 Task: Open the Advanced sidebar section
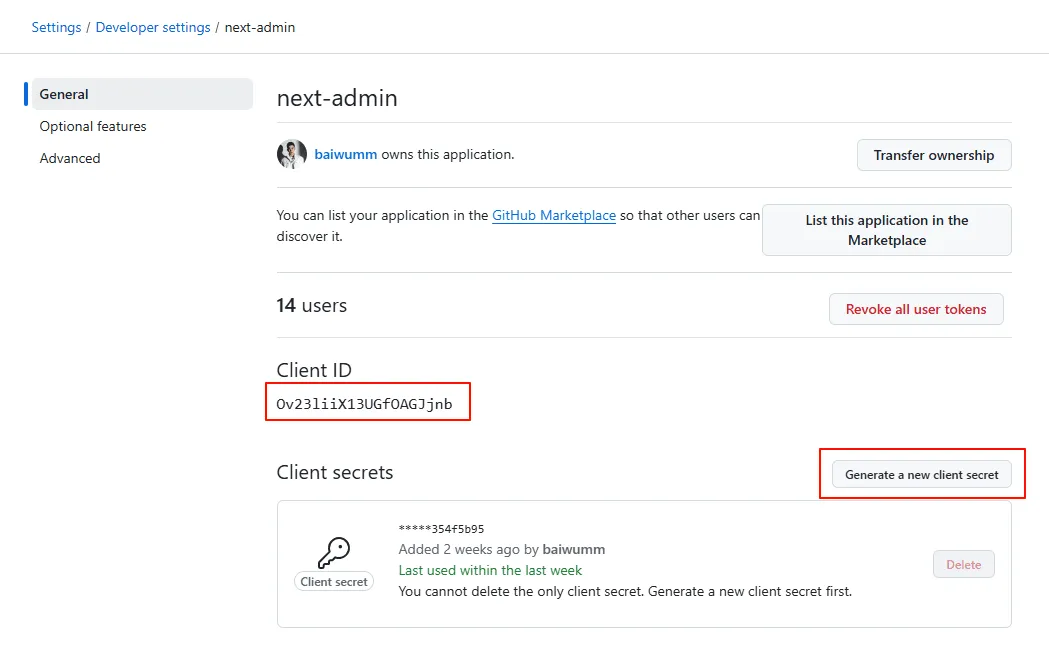[x=70, y=159]
